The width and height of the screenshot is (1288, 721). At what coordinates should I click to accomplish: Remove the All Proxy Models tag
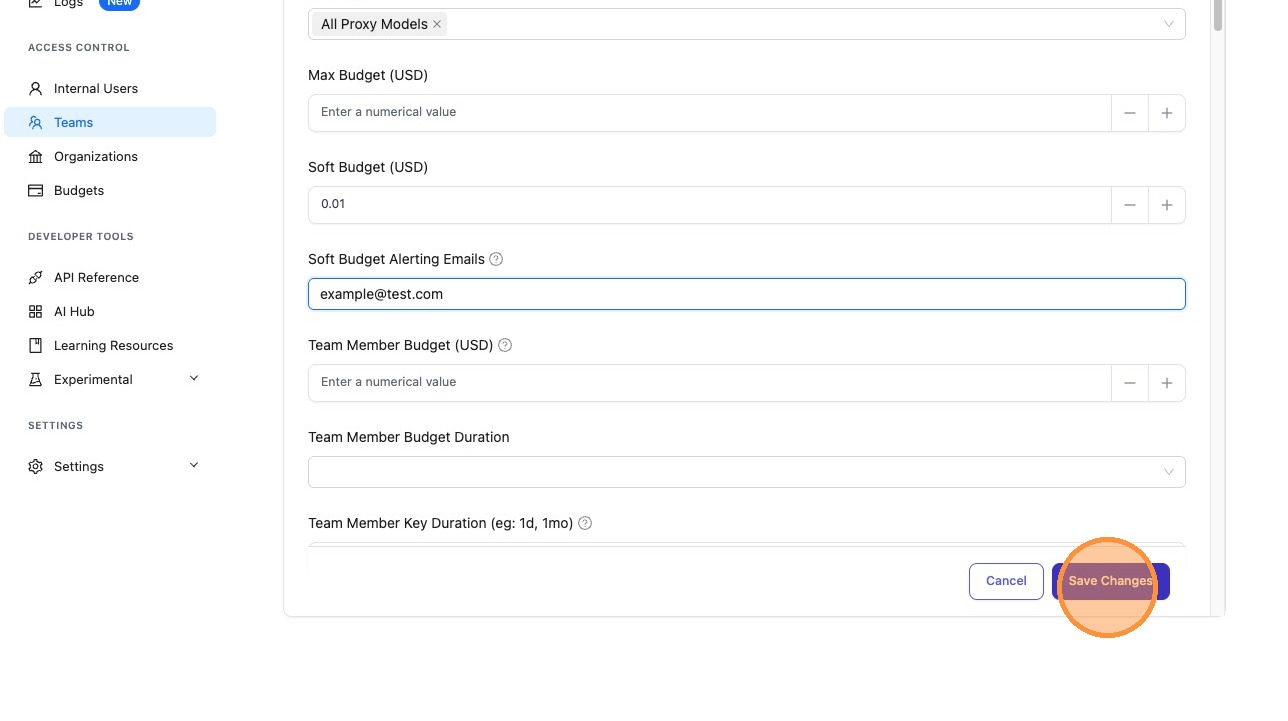(x=437, y=24)
